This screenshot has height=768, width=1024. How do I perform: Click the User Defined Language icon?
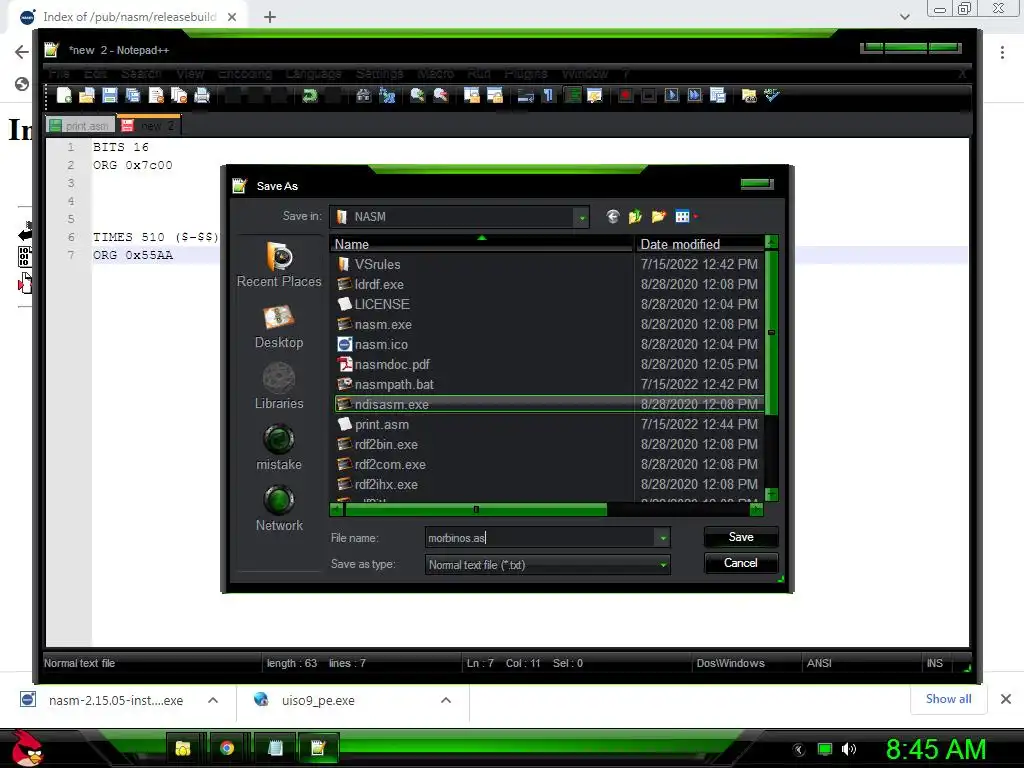click(x=594, y=95)
